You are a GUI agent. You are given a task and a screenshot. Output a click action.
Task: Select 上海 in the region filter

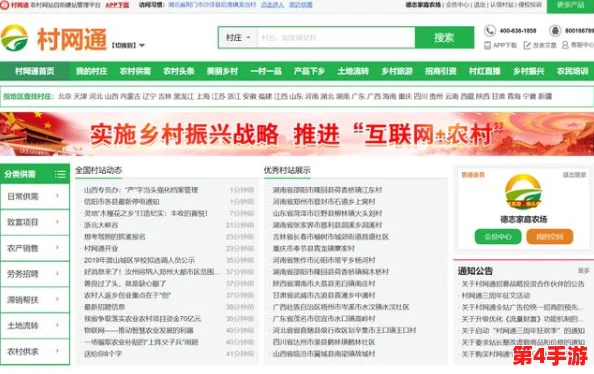(203, 96)
